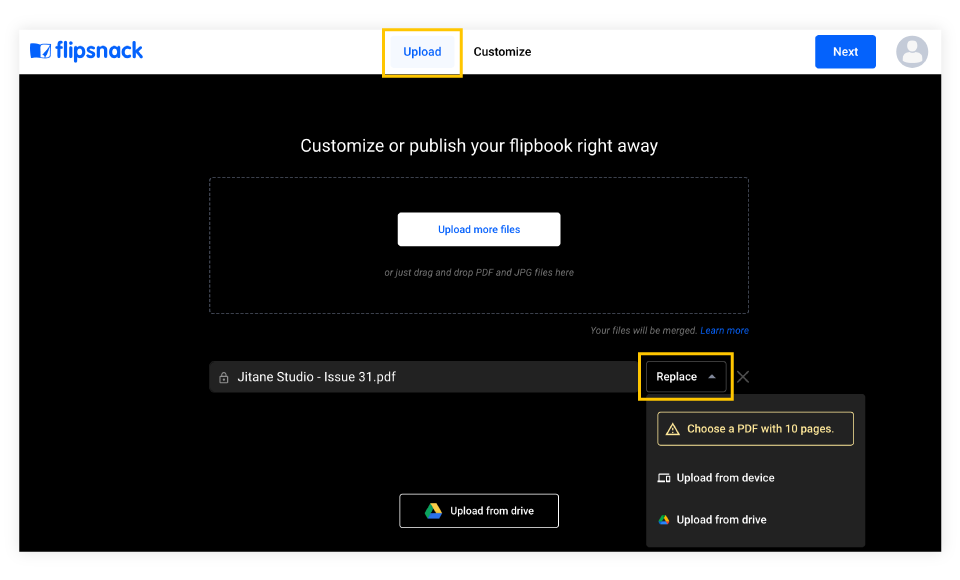The width and height of the screenshot is (960, 580).
Task: Click the device icon next to Upload from device
Action: coord(663,478)
